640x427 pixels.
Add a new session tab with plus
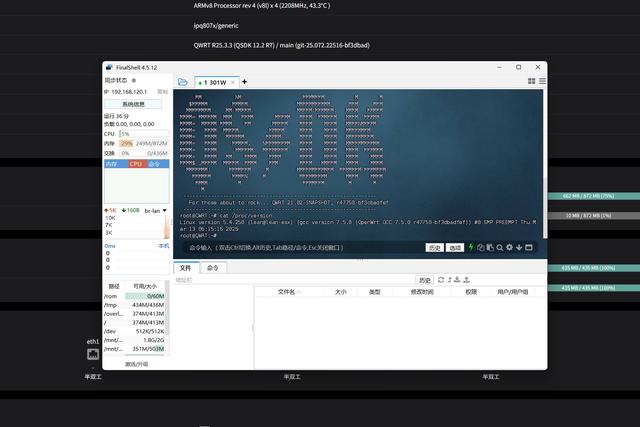[x=244, y=82]
